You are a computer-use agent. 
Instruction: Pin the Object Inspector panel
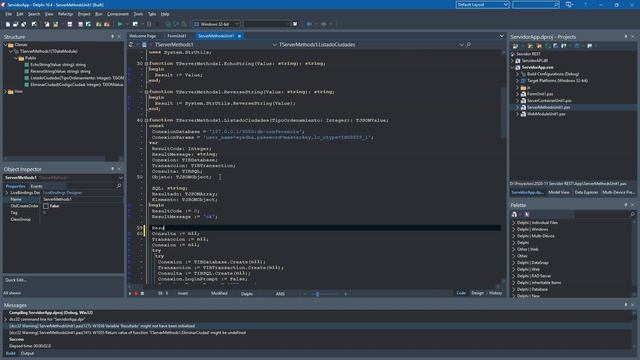113,169
